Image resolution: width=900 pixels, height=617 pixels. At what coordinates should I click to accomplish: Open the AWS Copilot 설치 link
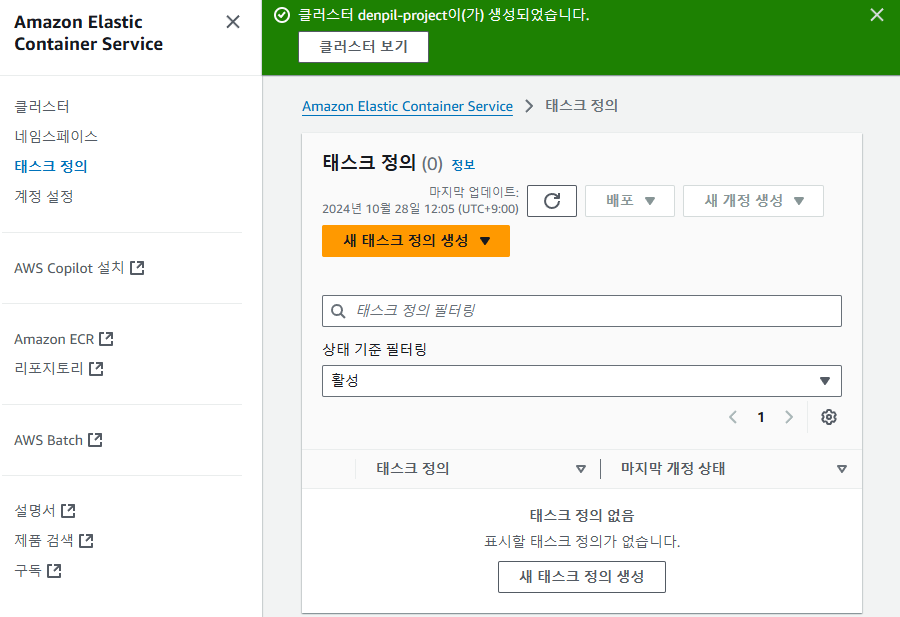(x=79, y=268)
